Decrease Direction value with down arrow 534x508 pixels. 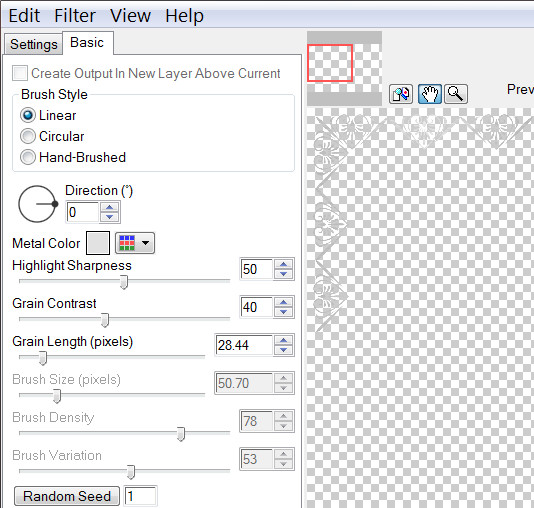109,217
